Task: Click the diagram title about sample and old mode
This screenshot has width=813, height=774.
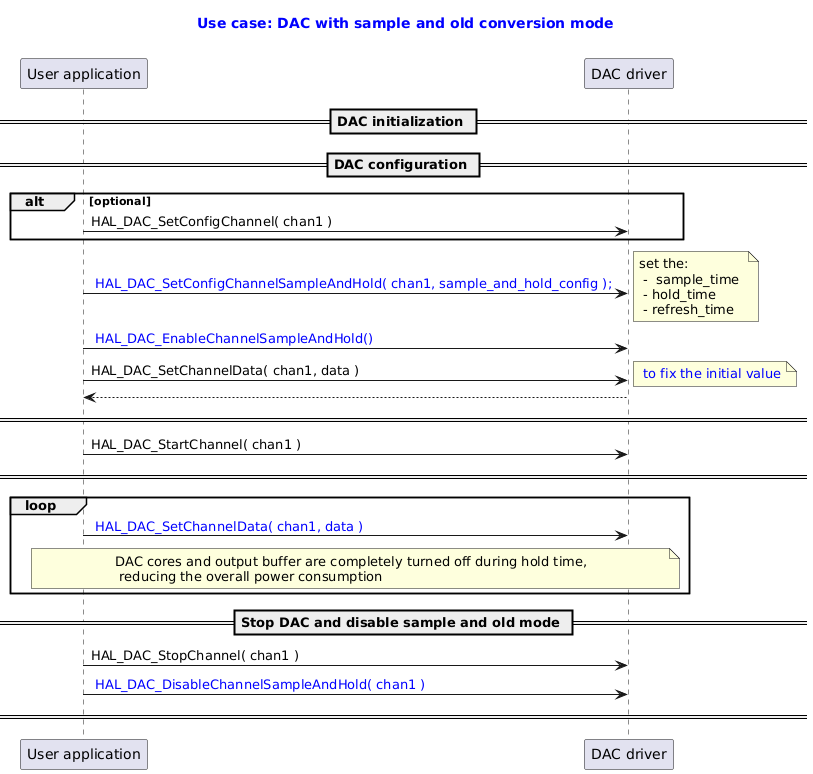Action: 405,22
